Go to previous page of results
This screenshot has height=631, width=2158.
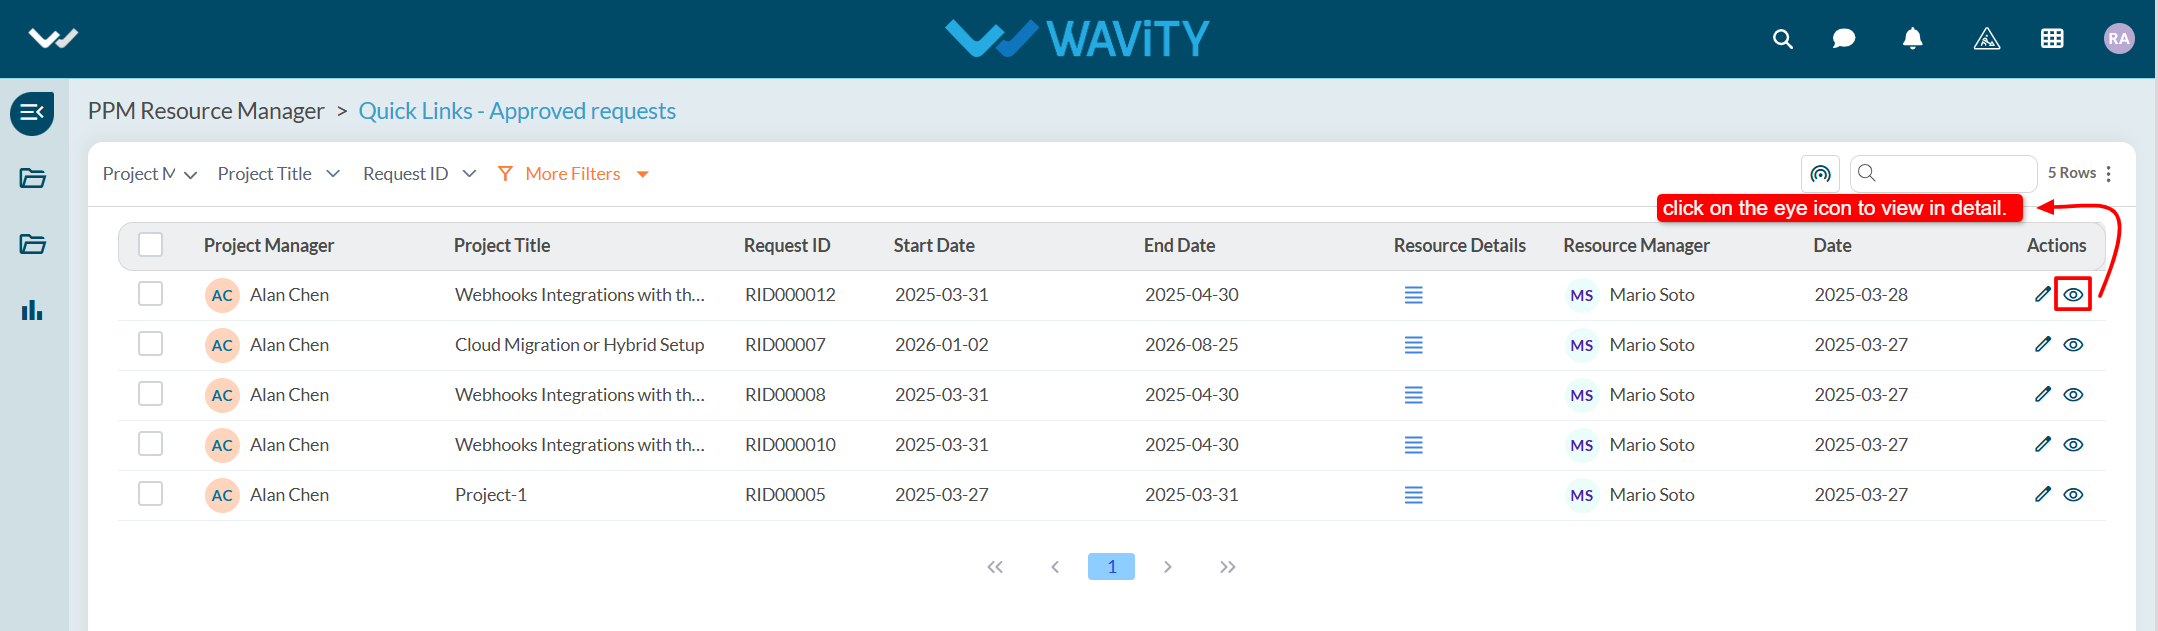tap(1055, 567)
